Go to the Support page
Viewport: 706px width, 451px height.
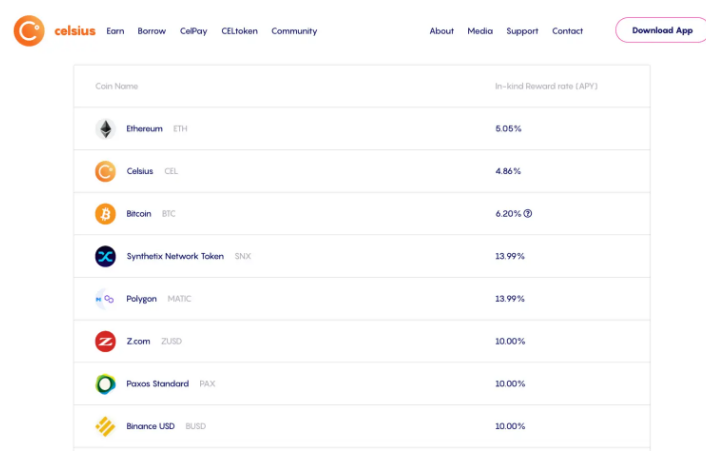[522, 31]
